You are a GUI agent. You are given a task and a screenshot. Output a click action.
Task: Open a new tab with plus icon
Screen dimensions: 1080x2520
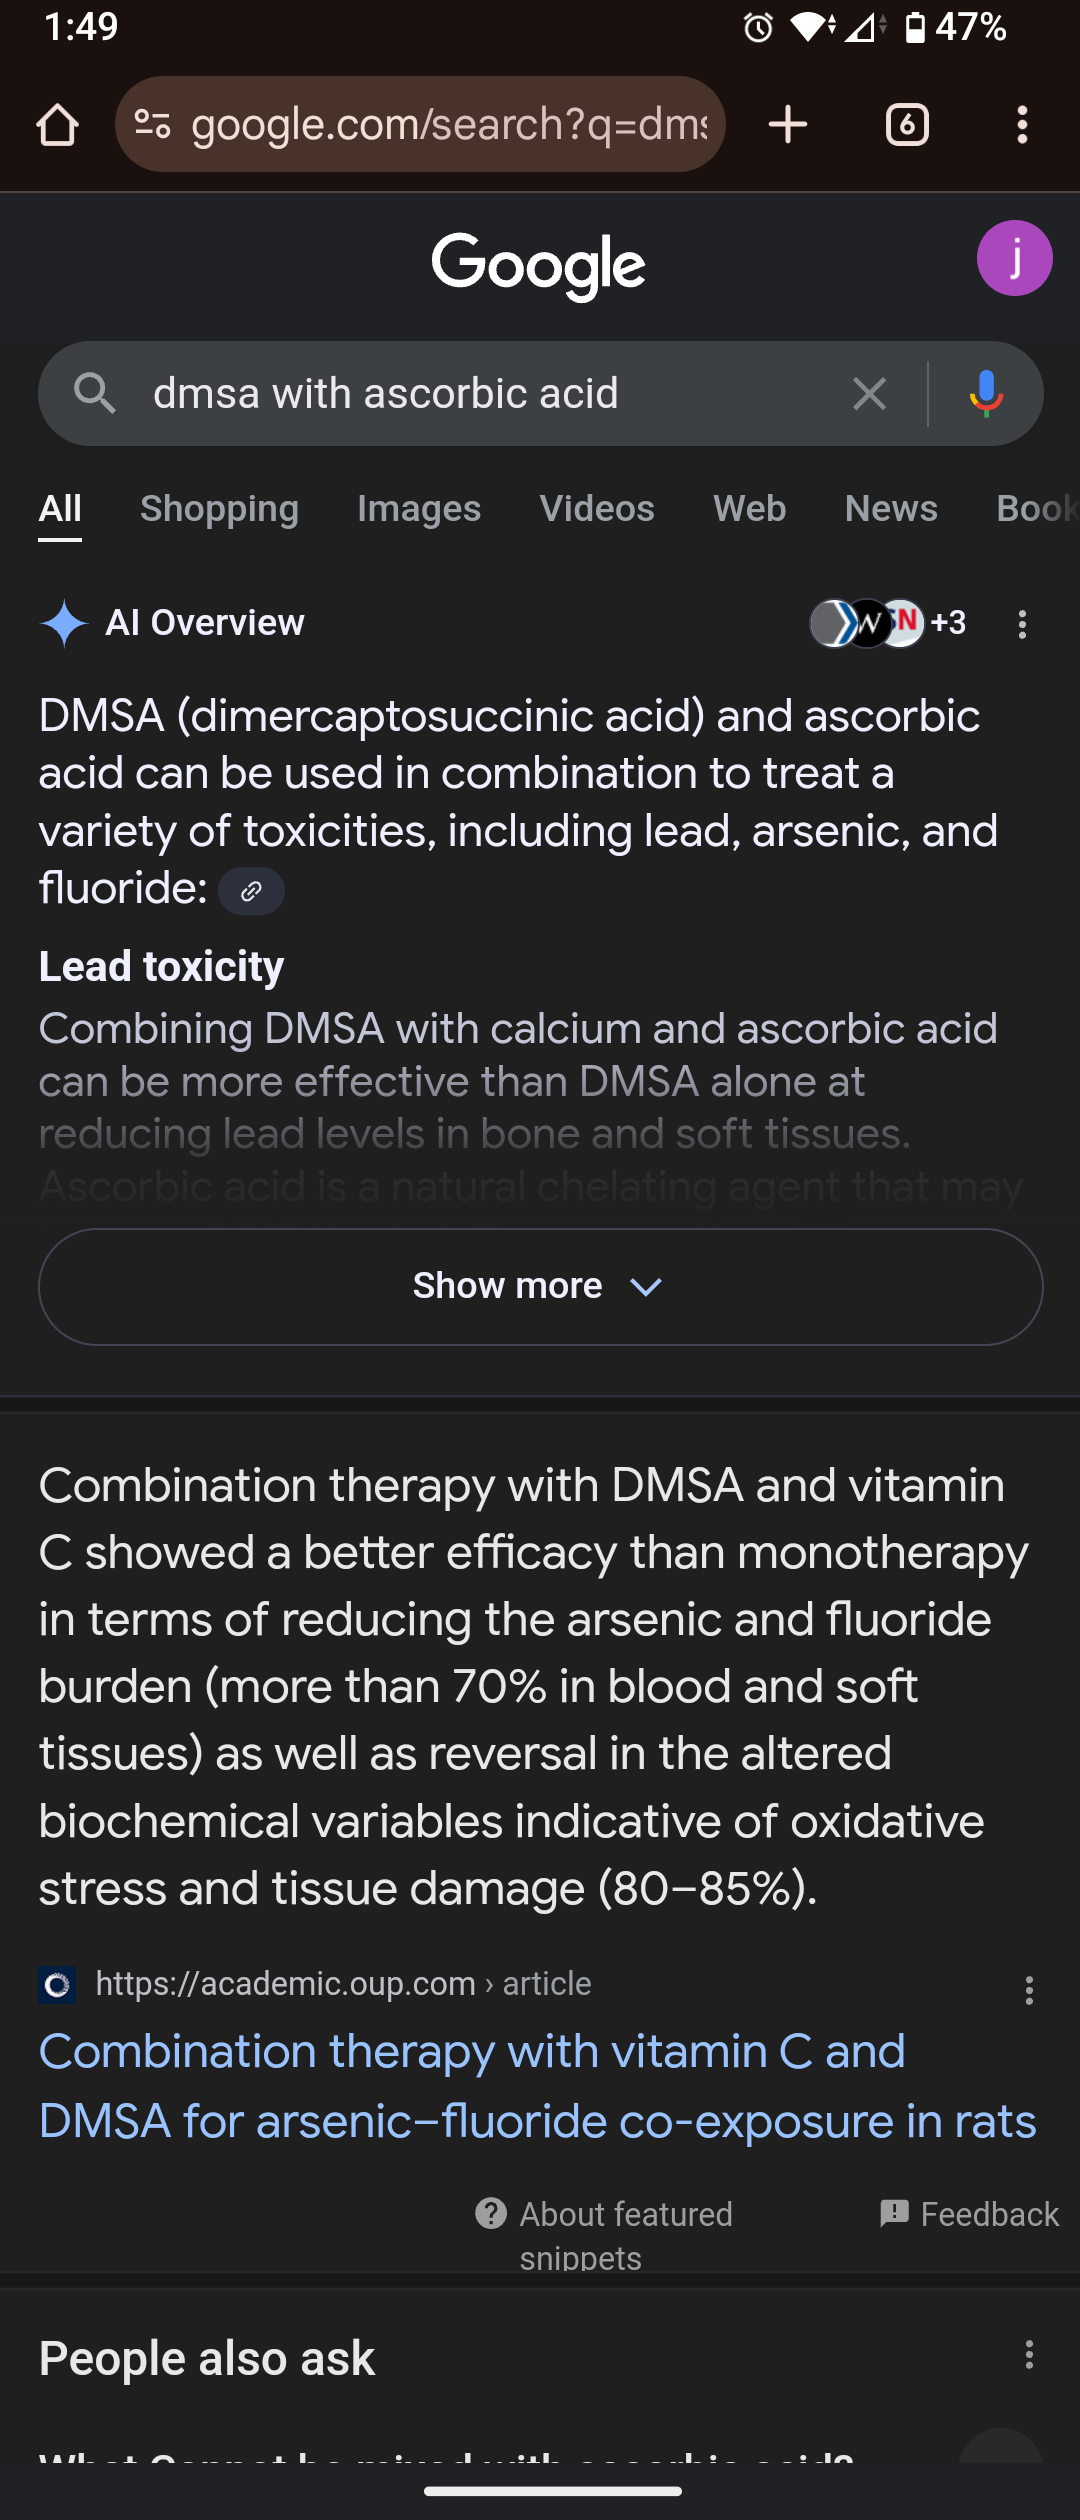[x=788, y=125]
